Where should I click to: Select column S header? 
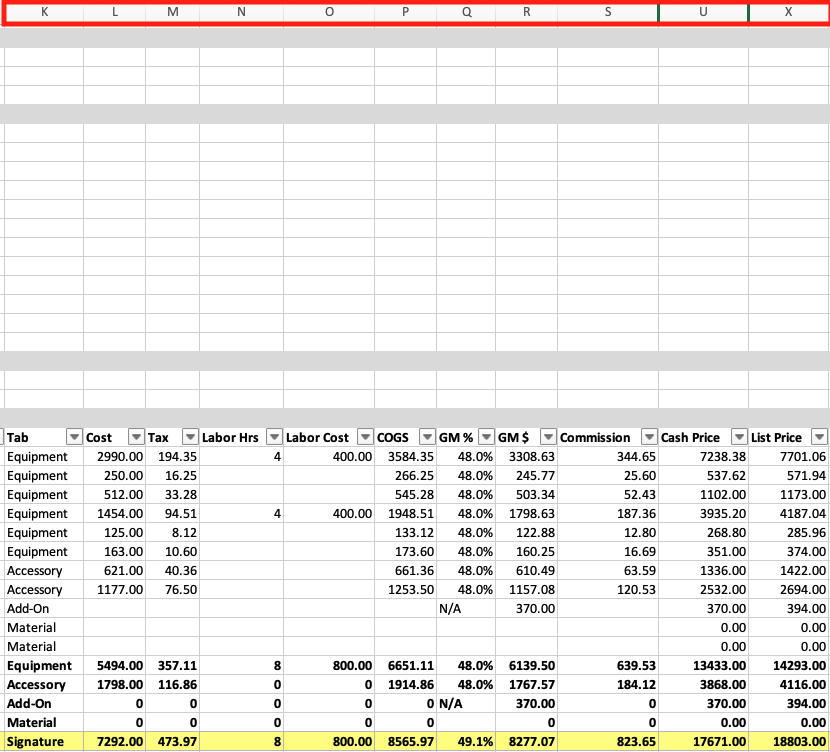608,12
